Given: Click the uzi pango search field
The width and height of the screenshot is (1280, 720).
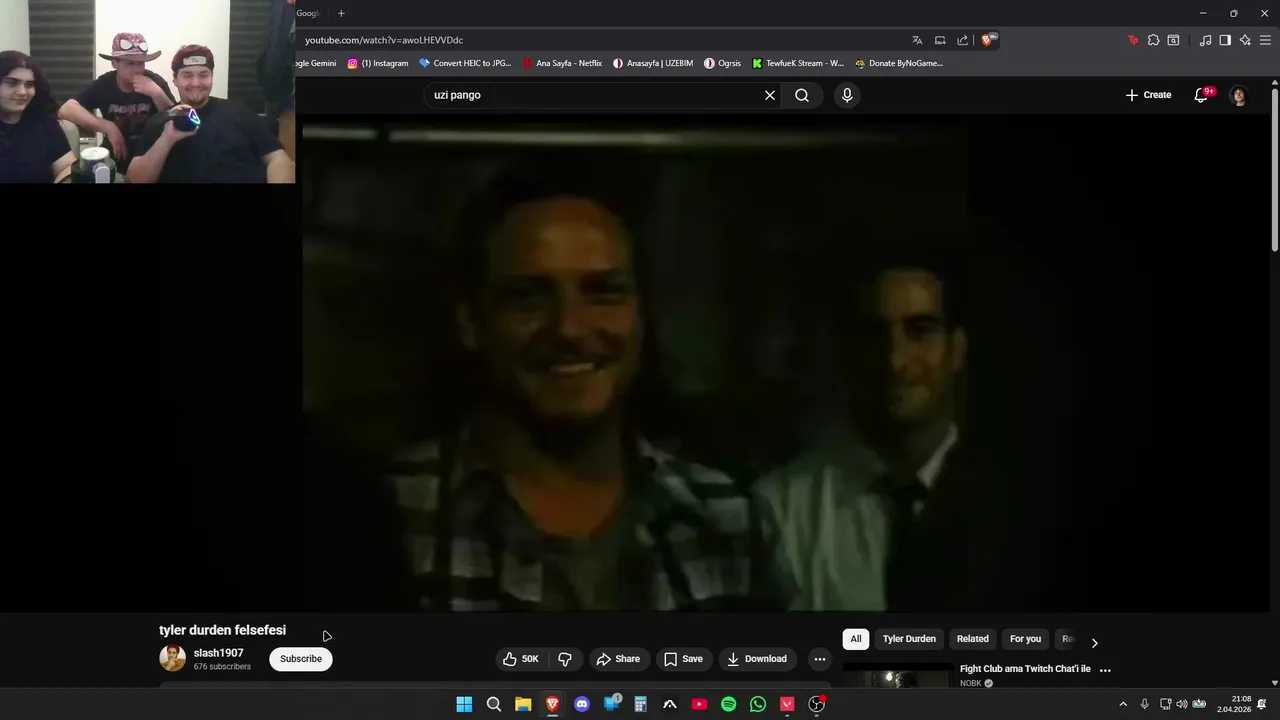Looking at the screenshot, I should 594,95.
